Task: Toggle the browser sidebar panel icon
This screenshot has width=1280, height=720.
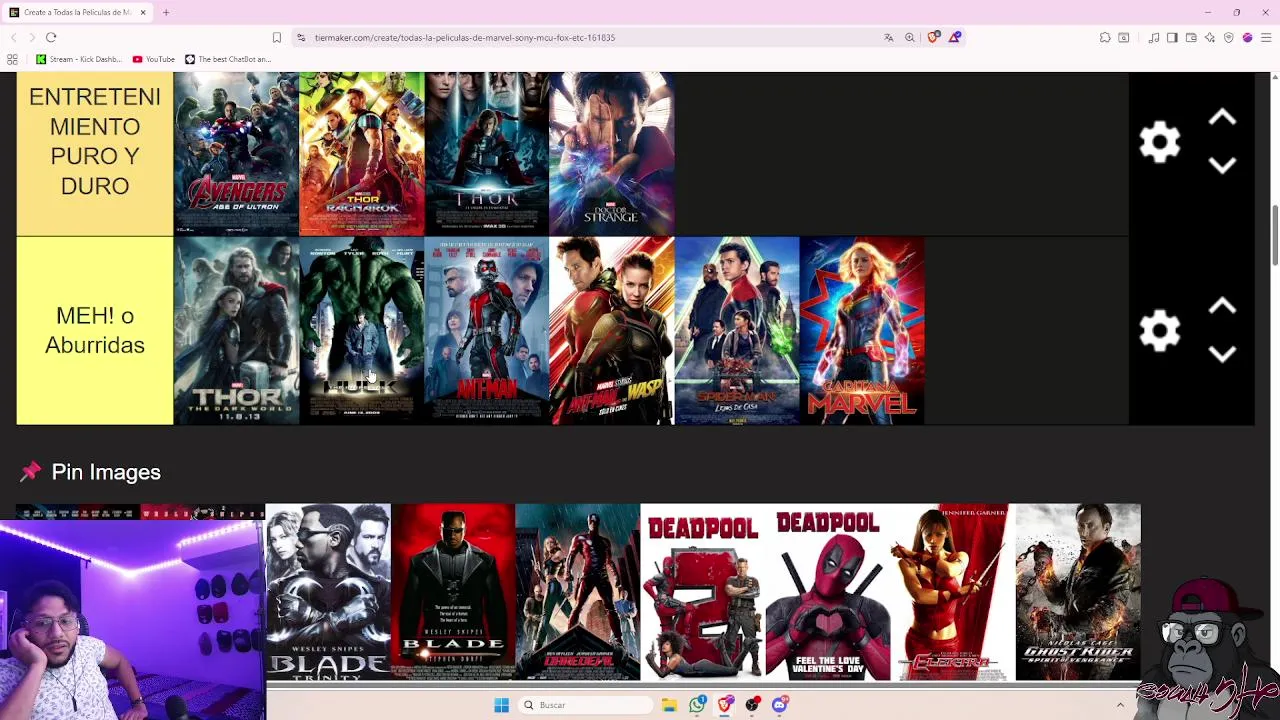Action: click(1173, 37)
